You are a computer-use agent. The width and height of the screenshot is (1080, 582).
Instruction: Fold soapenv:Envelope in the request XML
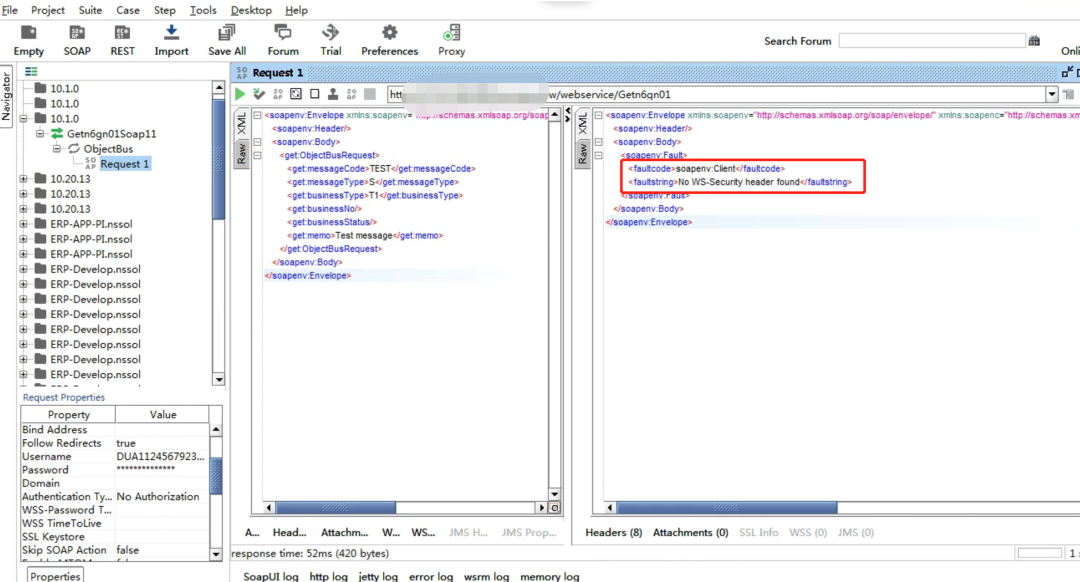point(258,115)
